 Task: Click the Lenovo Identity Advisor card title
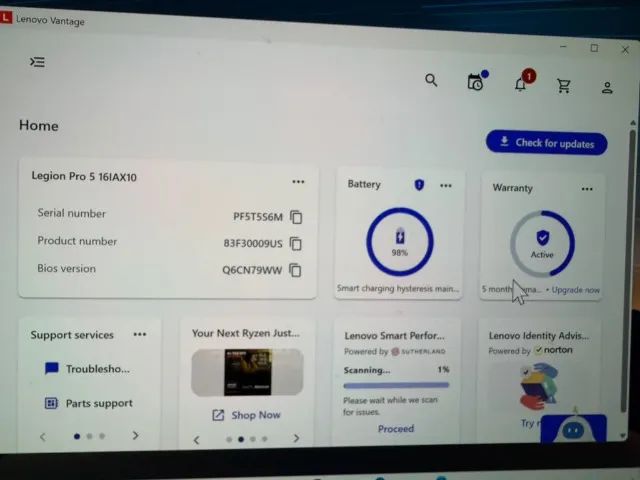tap(539, 336)
